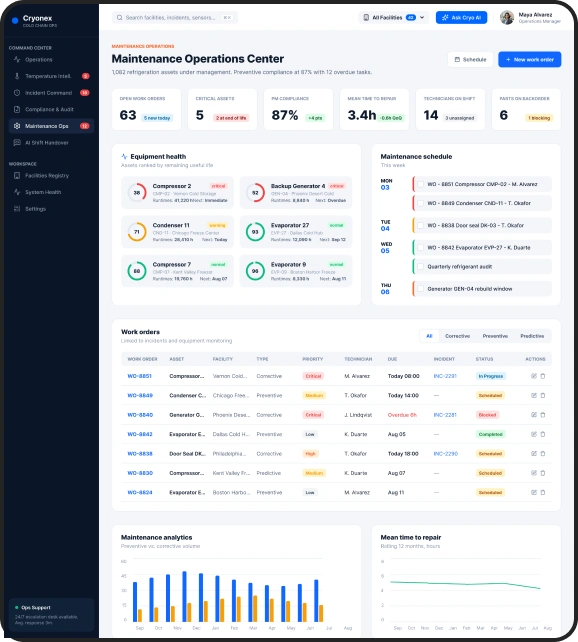578x642 pixels.
Task: Open incident link INC-2291
Action: point(445,376)
